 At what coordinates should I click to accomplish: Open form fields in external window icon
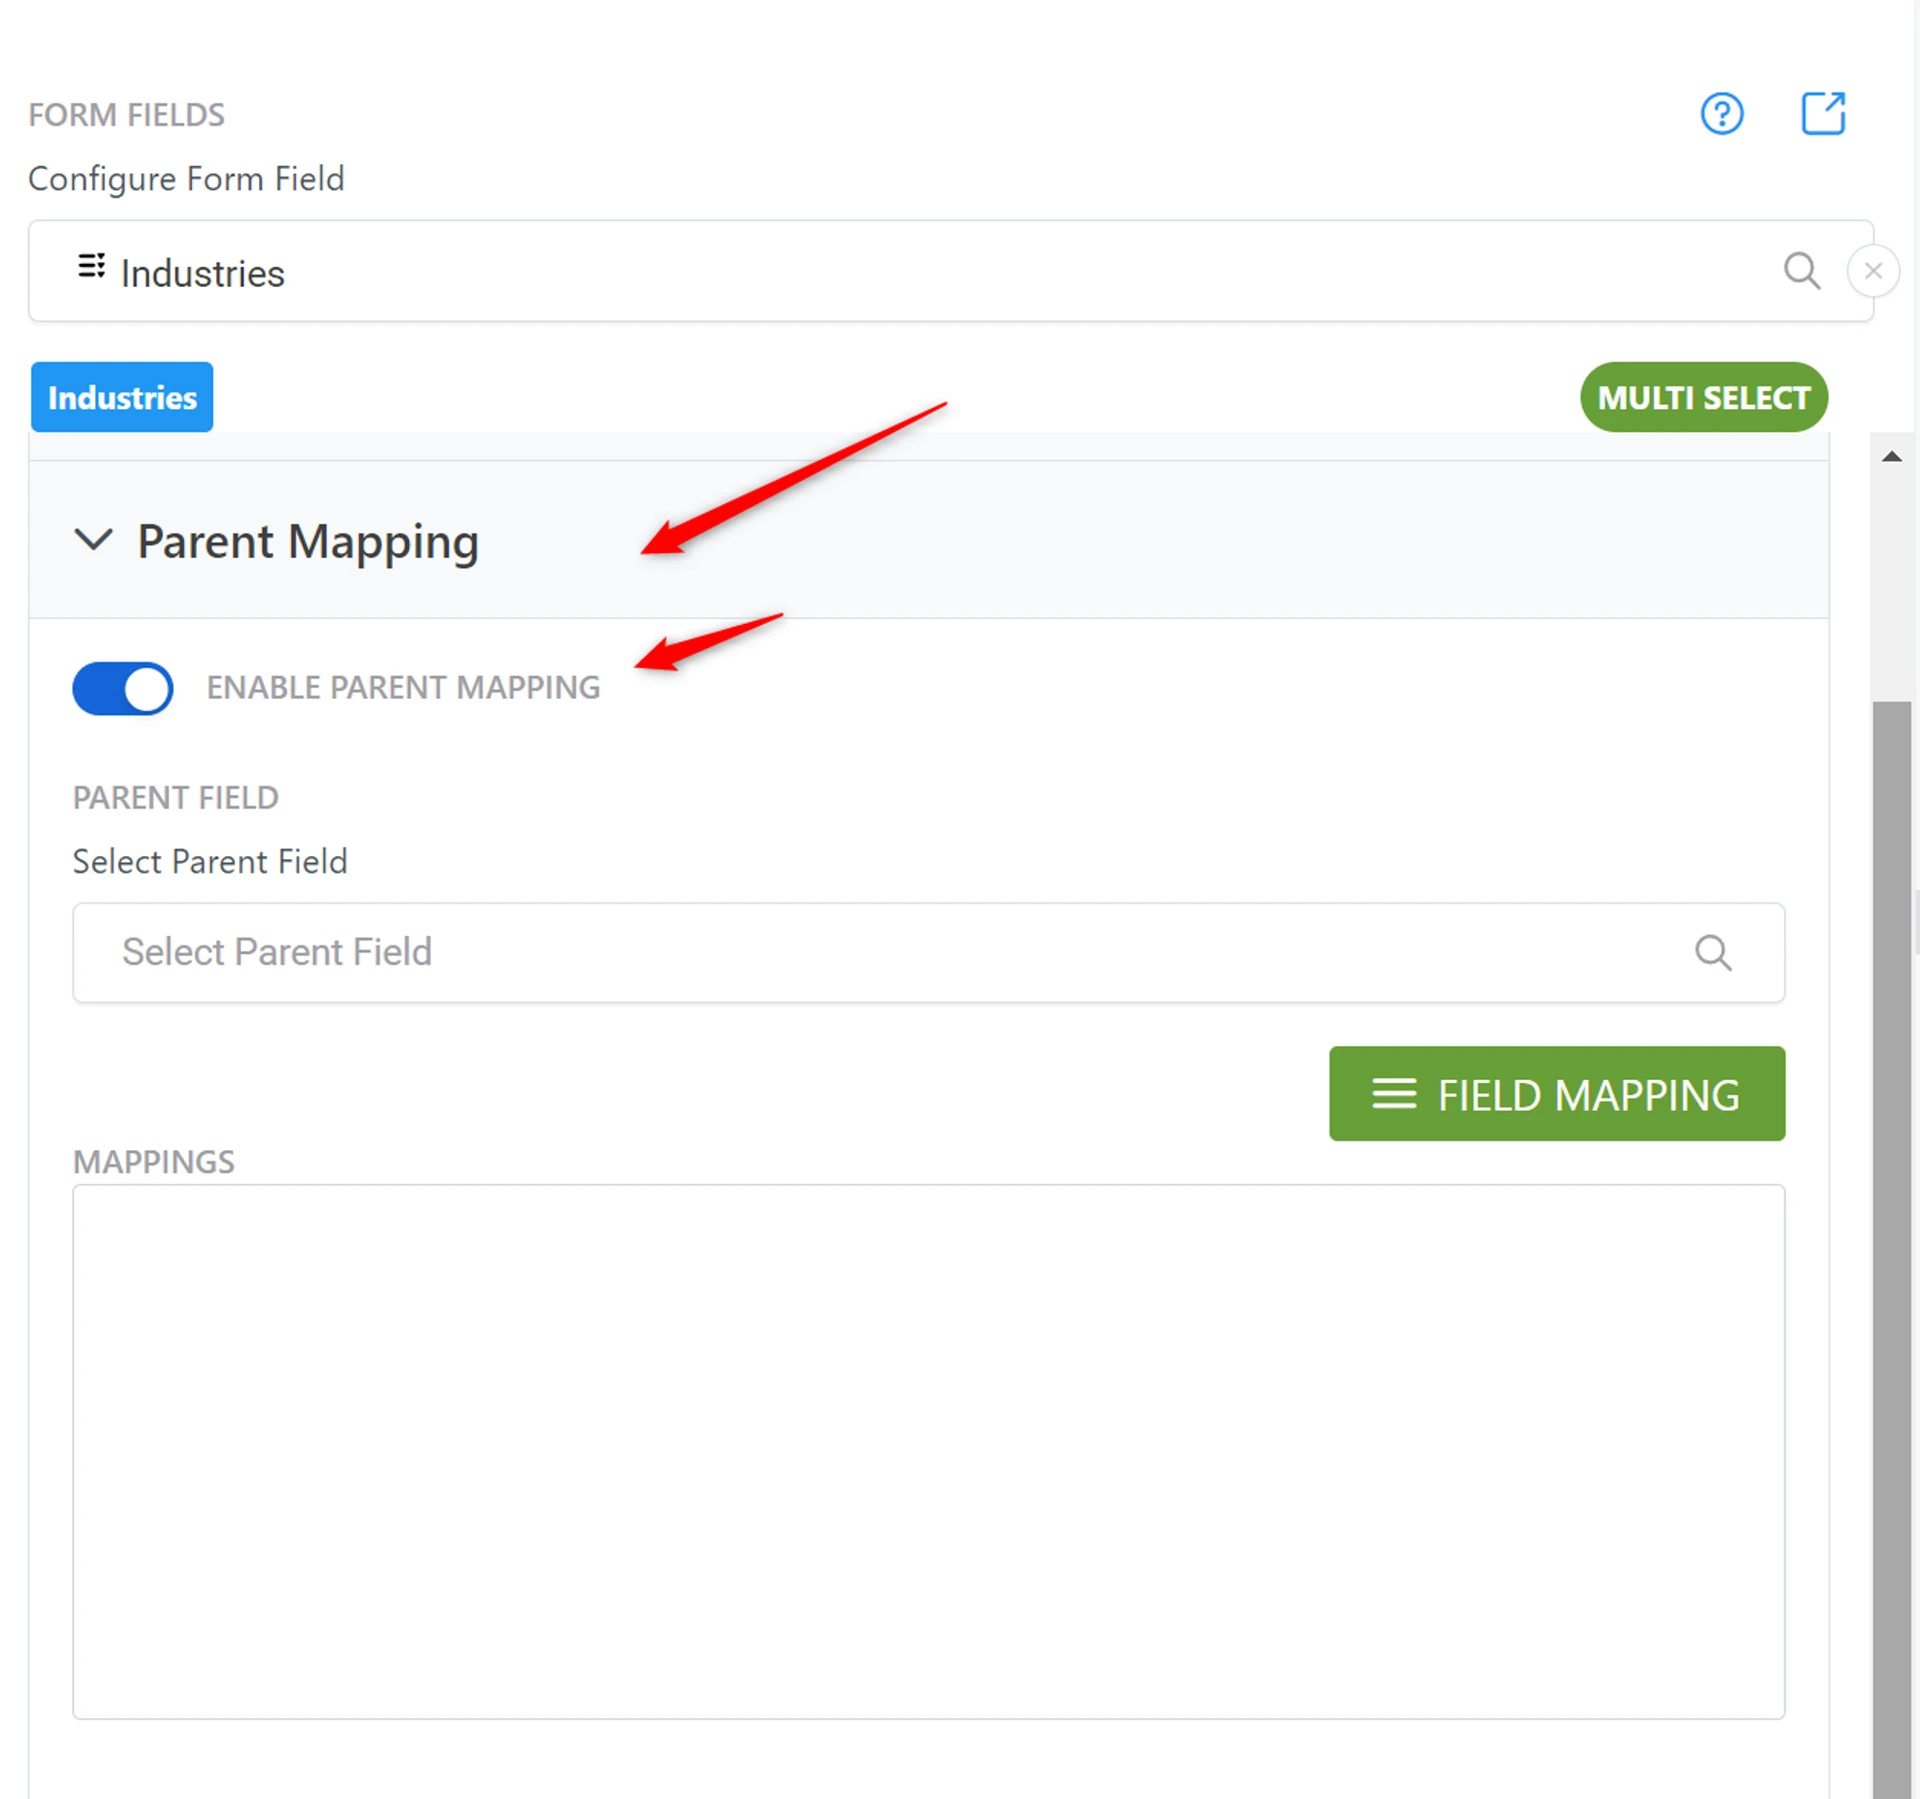point(1822,113)
